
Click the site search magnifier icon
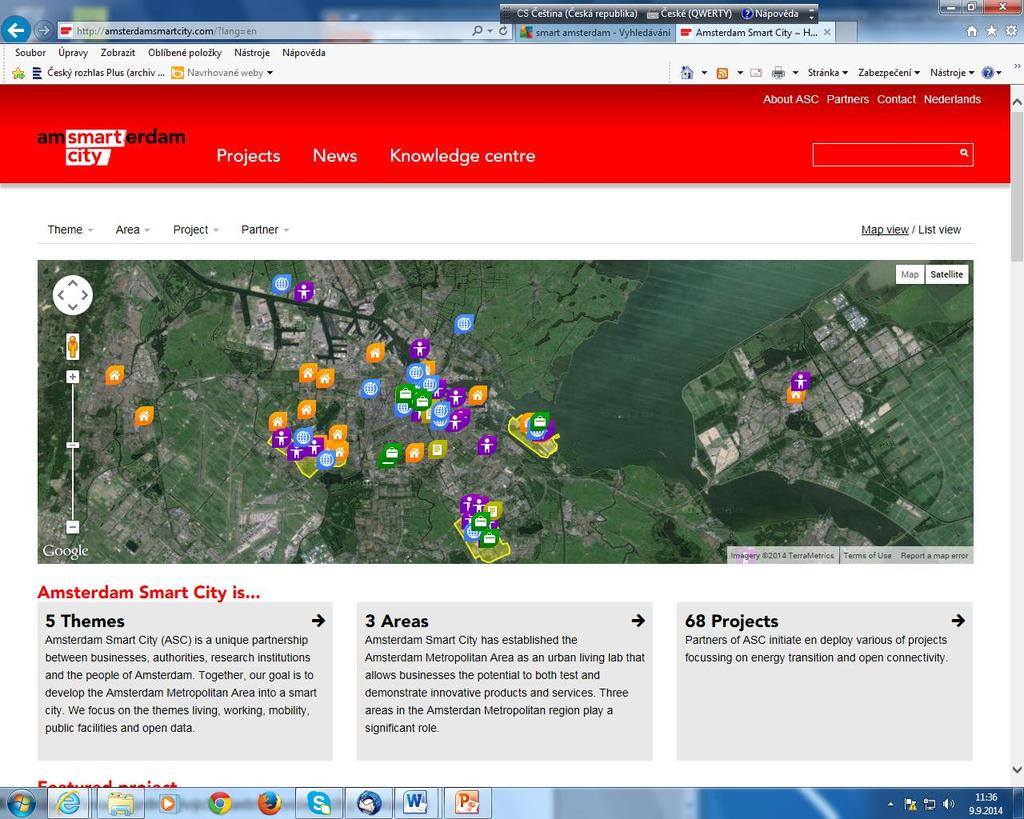964,153
